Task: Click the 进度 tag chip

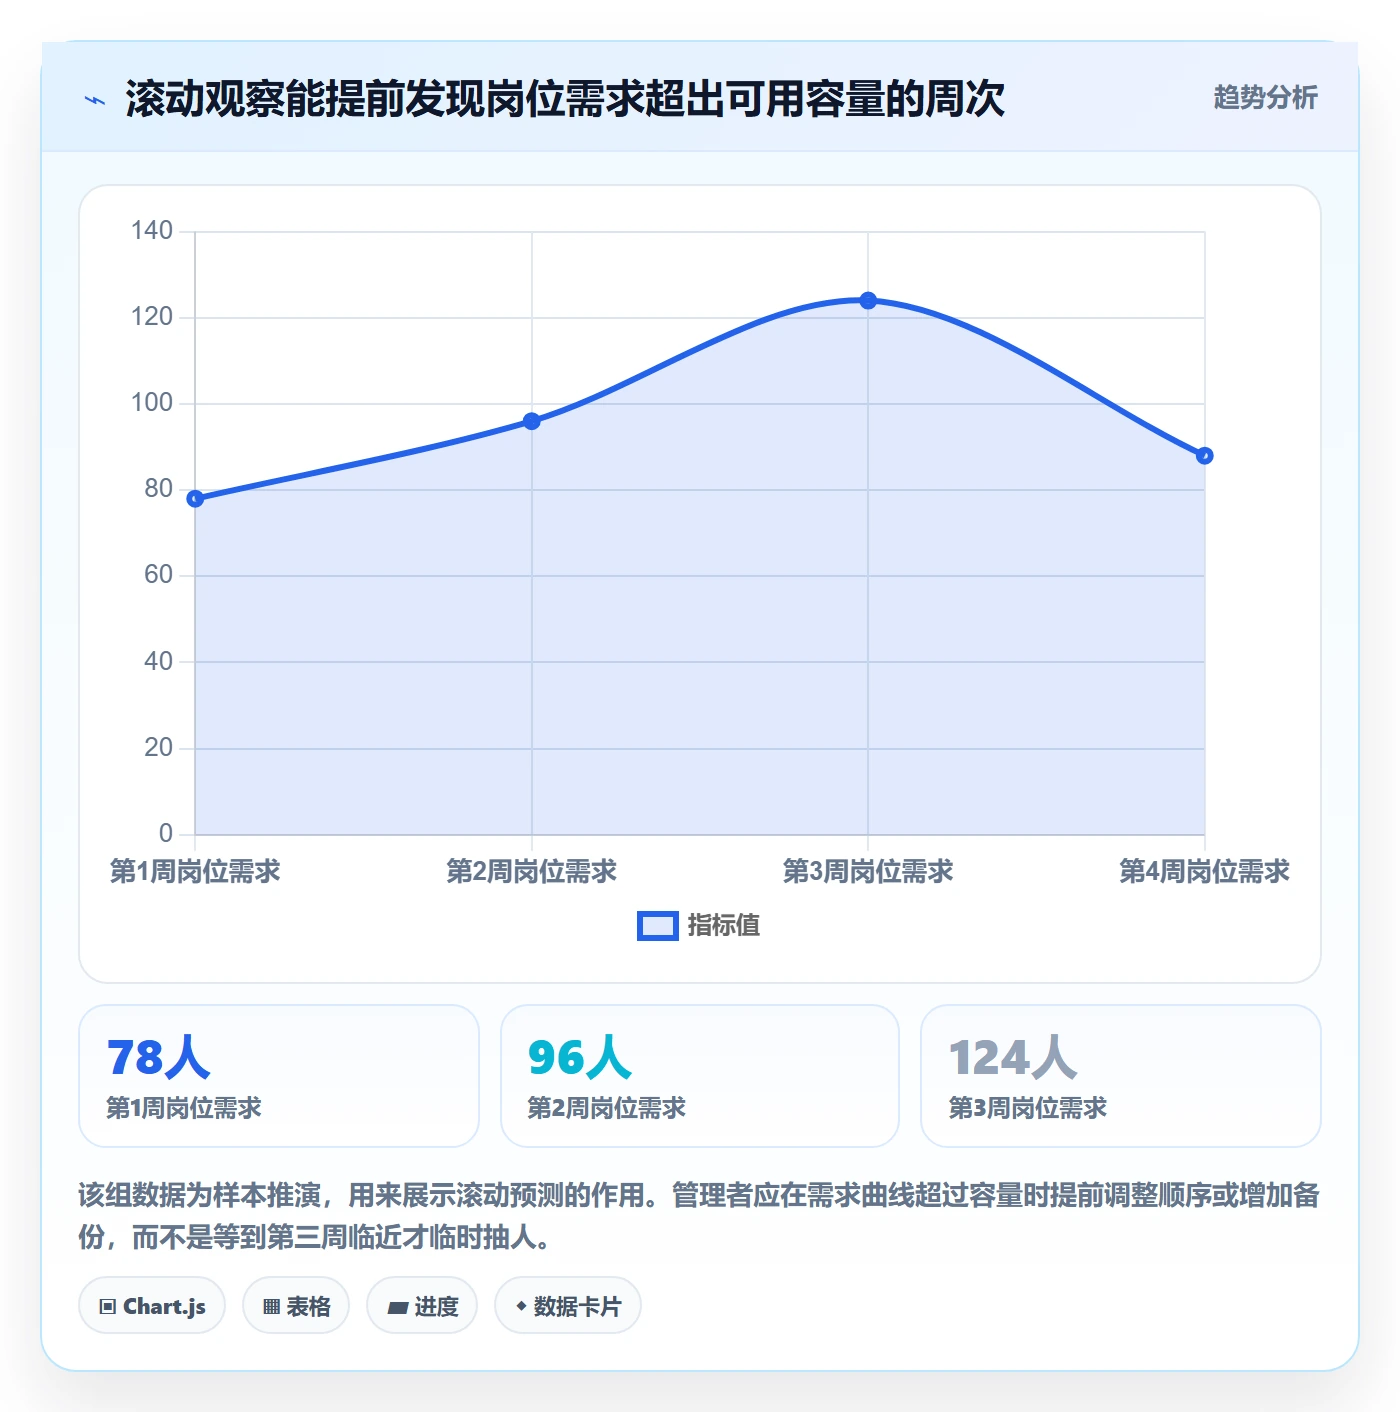Action: click(422, 1305)
